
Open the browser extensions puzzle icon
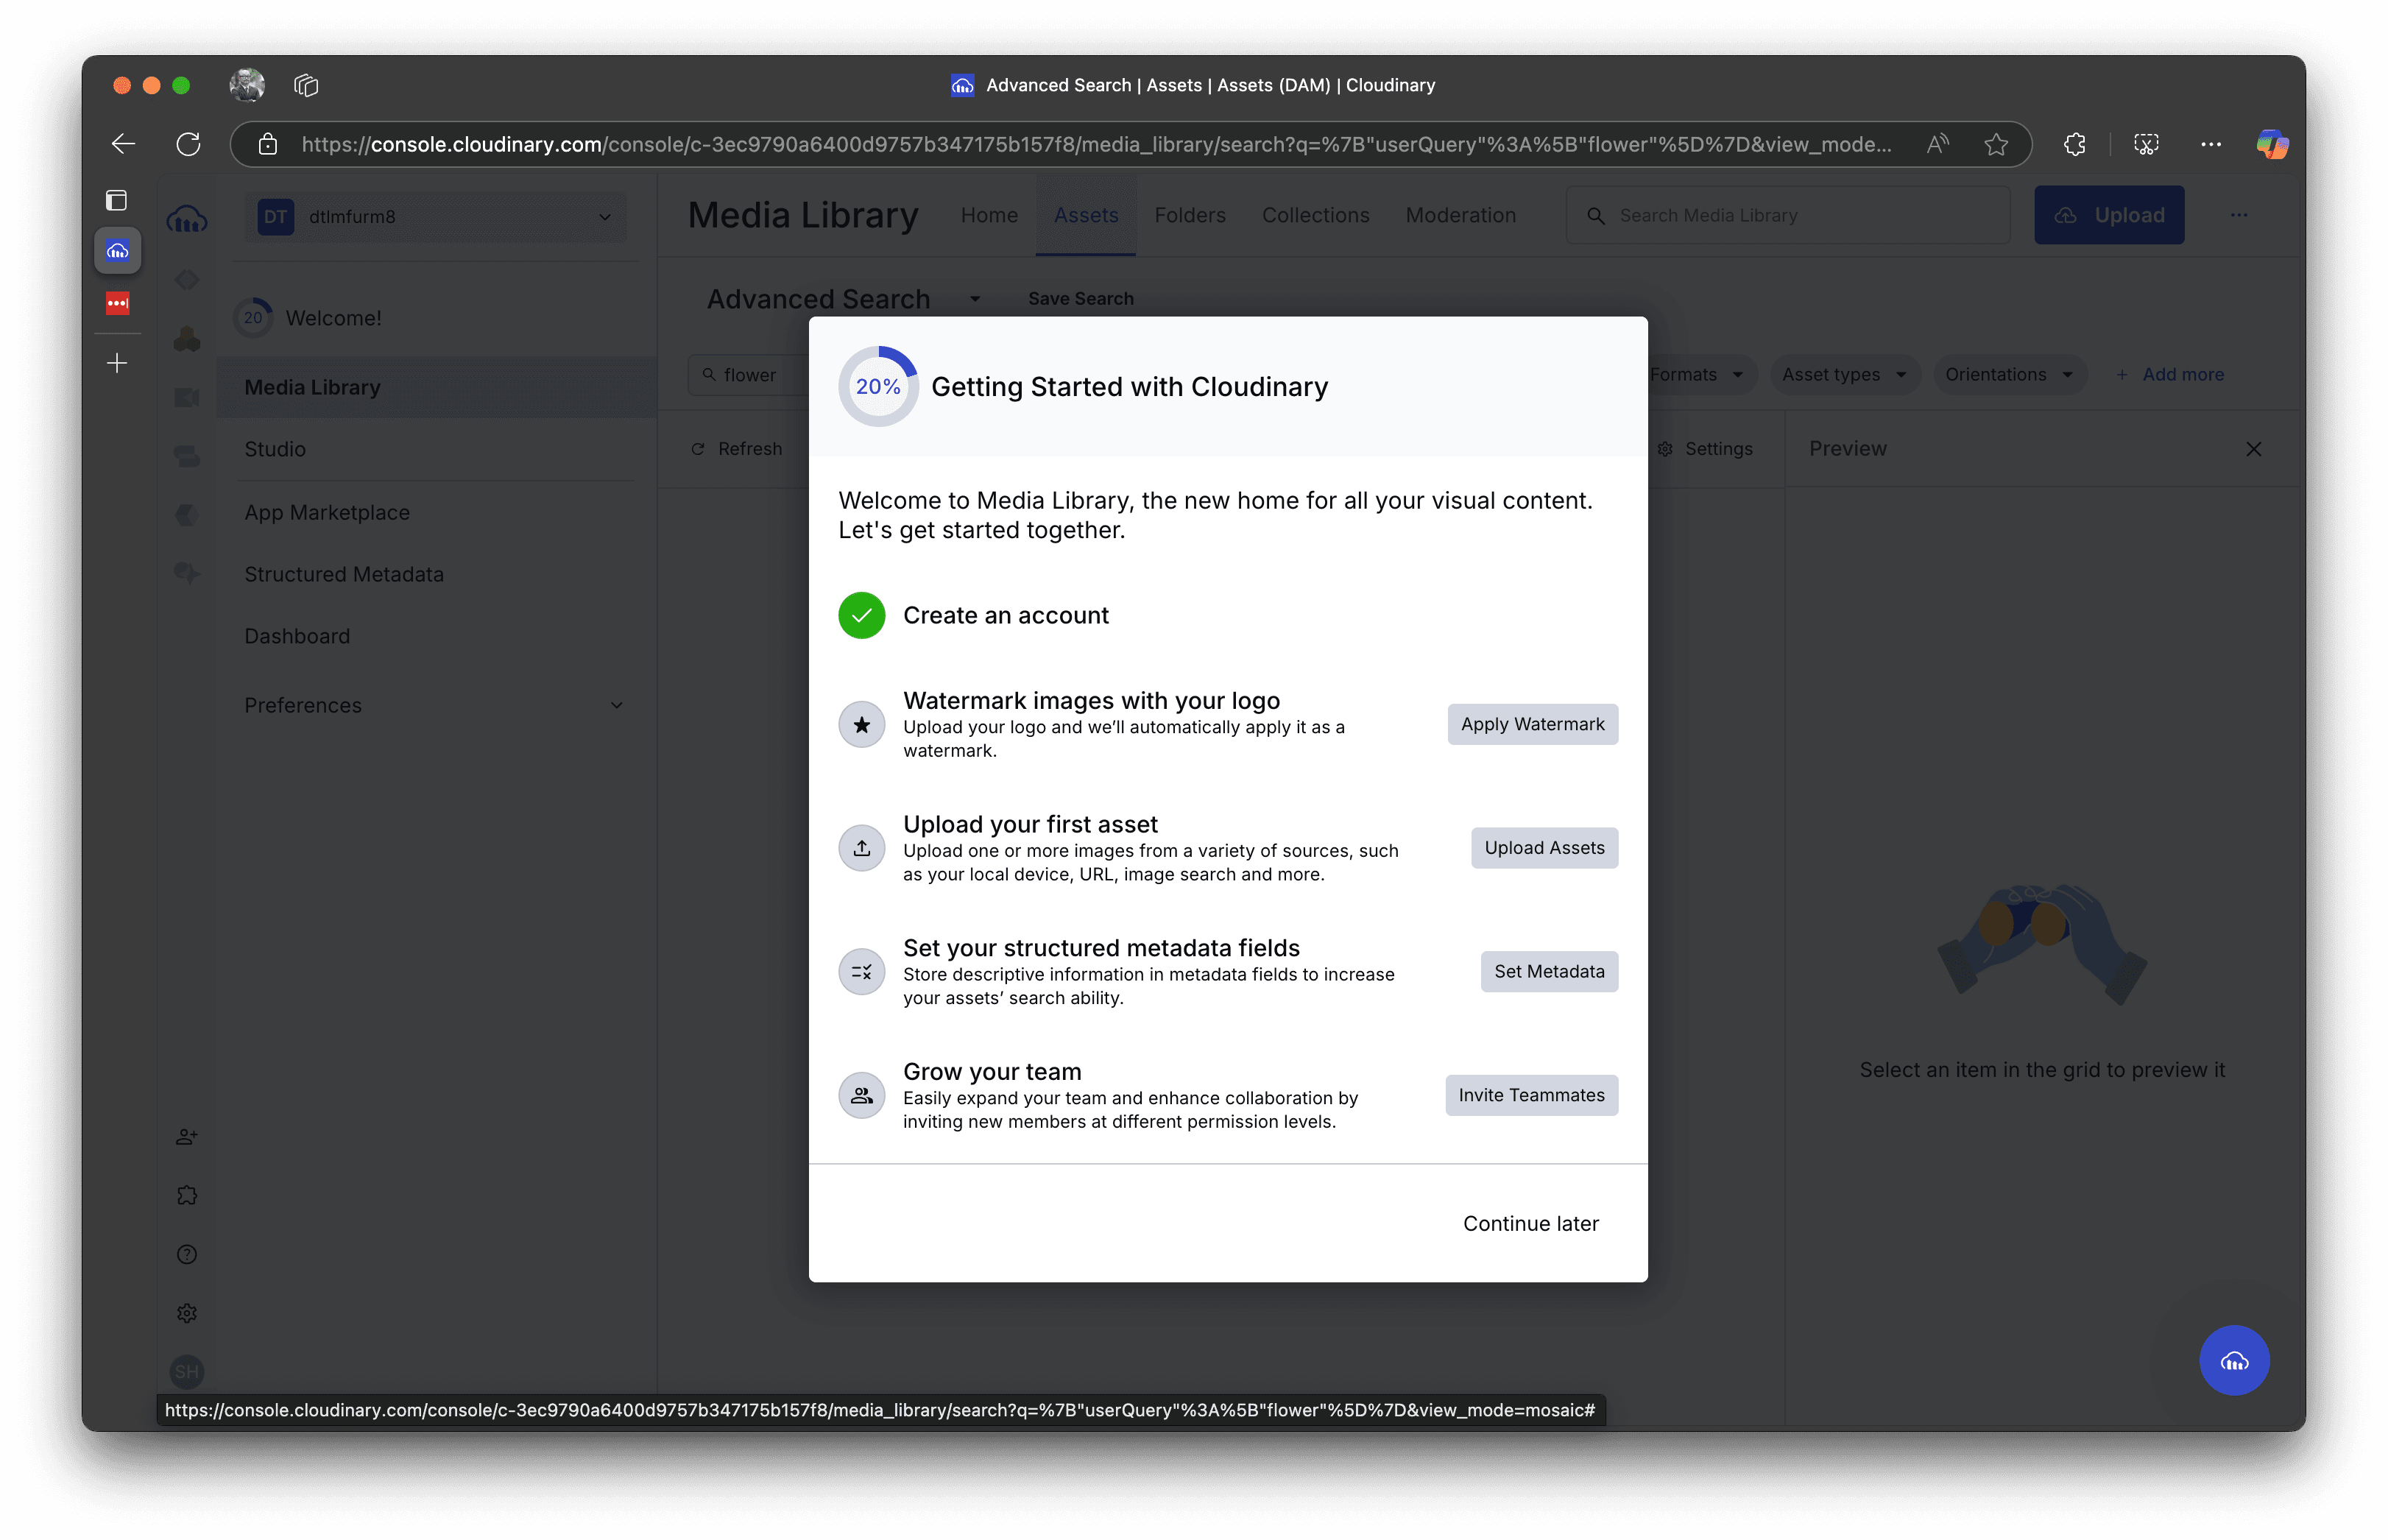pos(2074,144)
